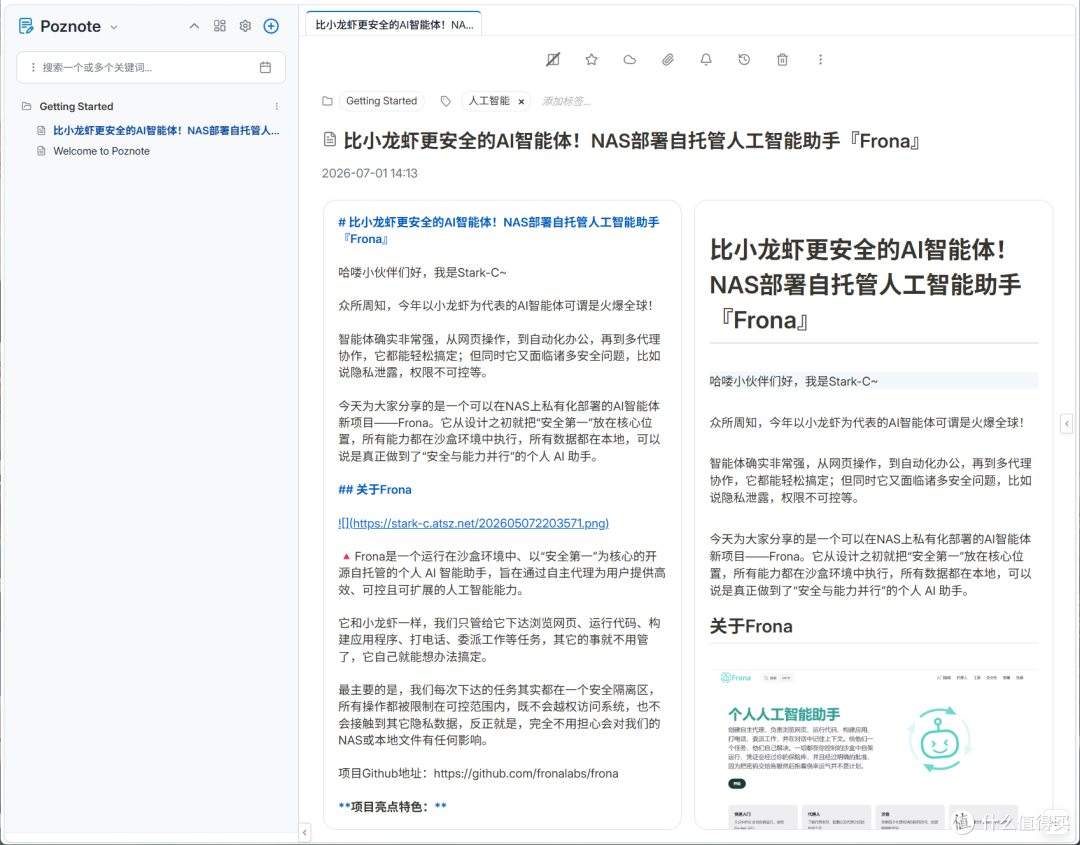Attach a file with the paperclip icon
Viewport: 1080px width, 845px height.
coord(667,60)
